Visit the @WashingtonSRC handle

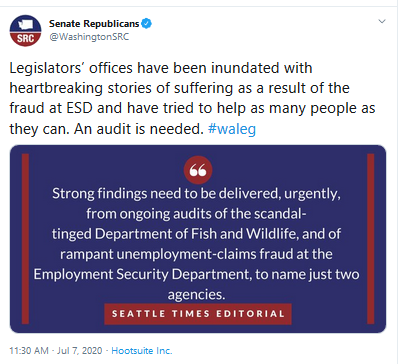tap(89, 37)
